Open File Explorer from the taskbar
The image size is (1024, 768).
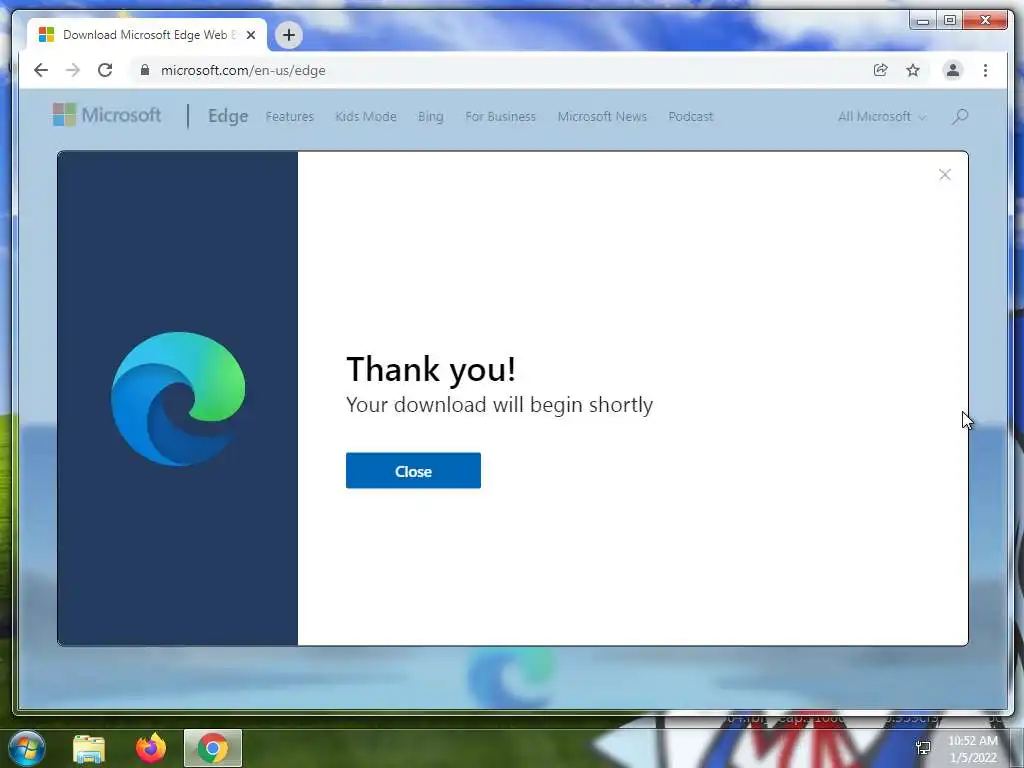tap(89, 748)
